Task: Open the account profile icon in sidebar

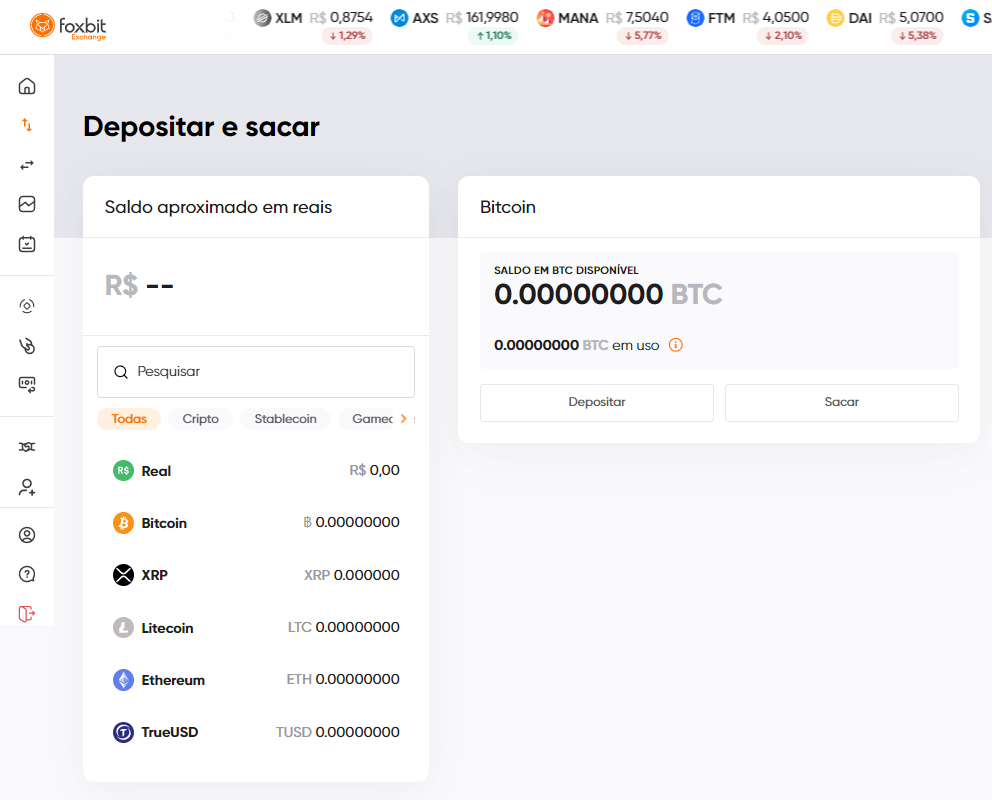Action: pyautogui.click(x=27, y=534)
